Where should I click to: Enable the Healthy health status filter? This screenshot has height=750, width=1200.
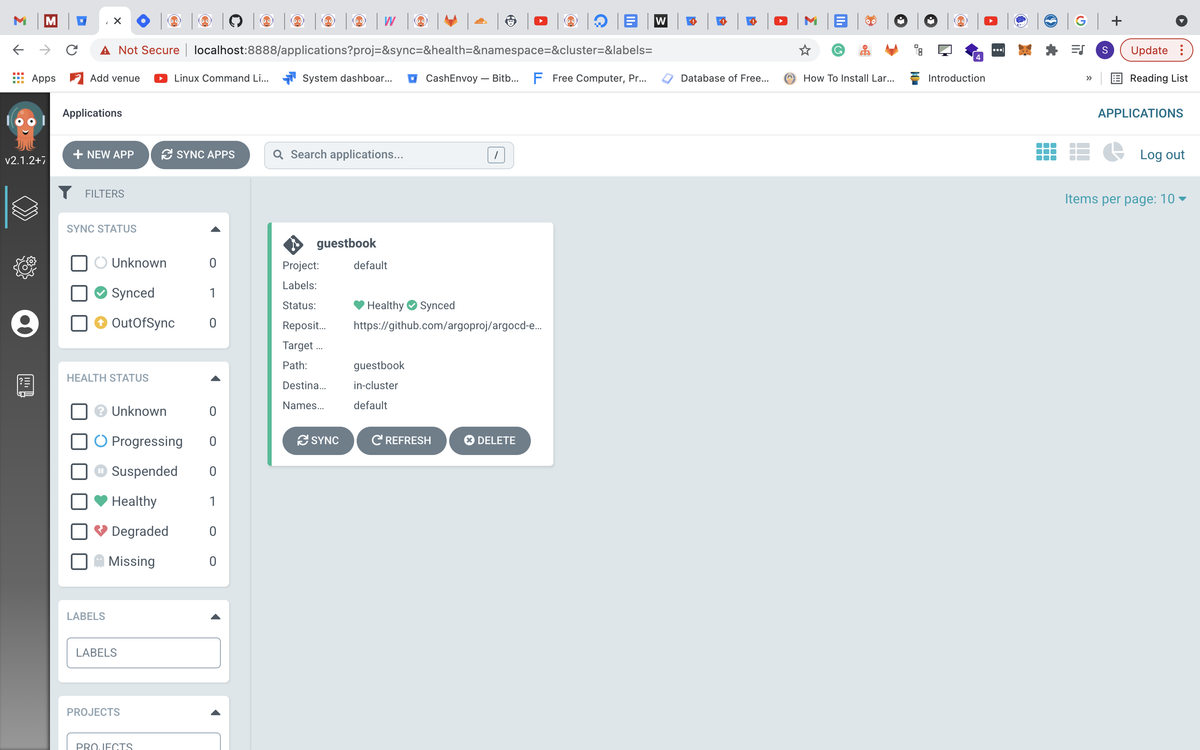(78, 501)
